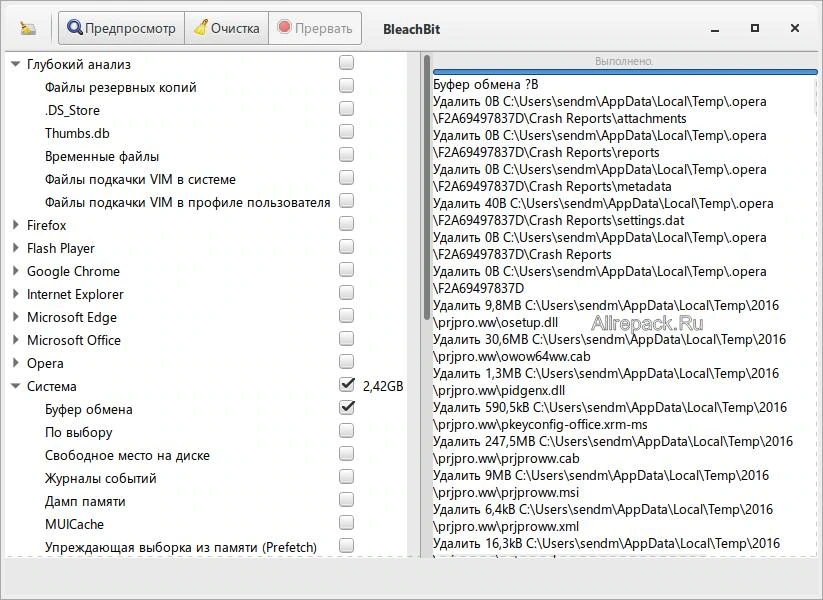Viewport: 823px width, 600px height.
Task: Open the BleachBit broom menu icon
Action: [28, 28]
